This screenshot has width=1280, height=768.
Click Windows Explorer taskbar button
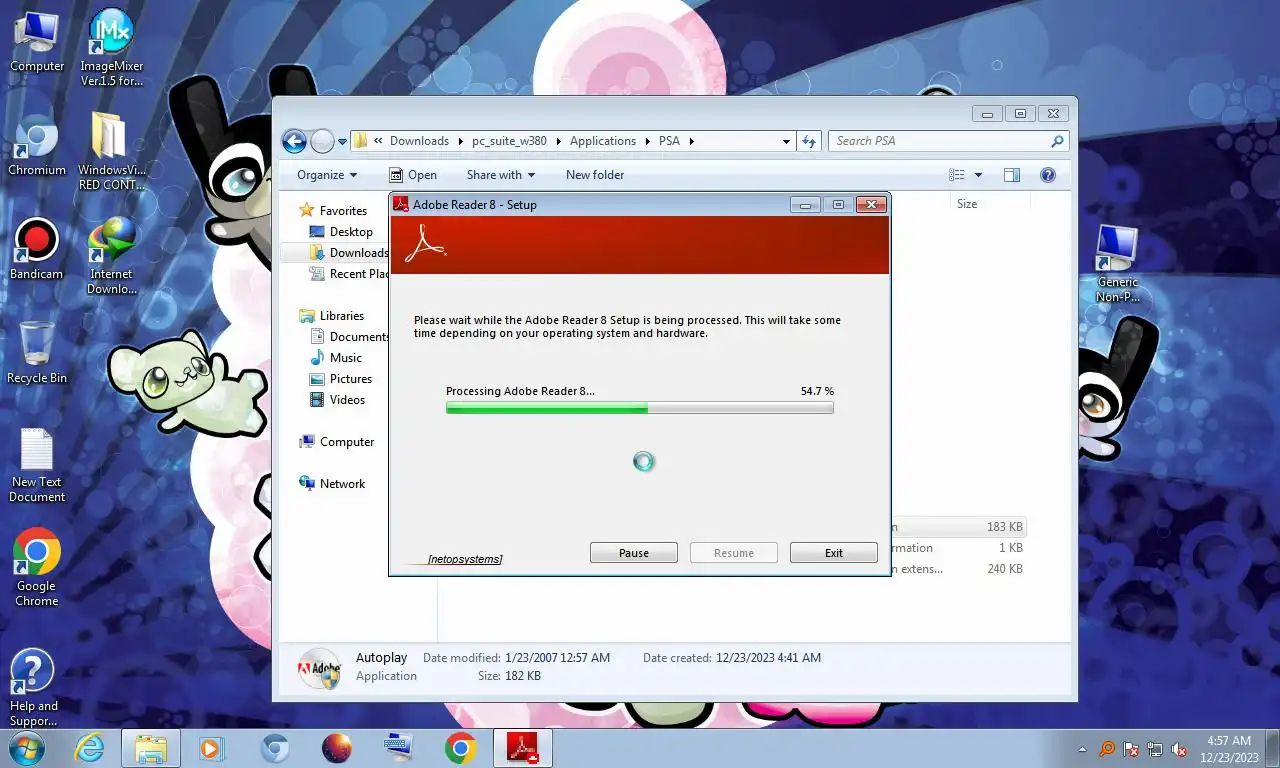151,748
